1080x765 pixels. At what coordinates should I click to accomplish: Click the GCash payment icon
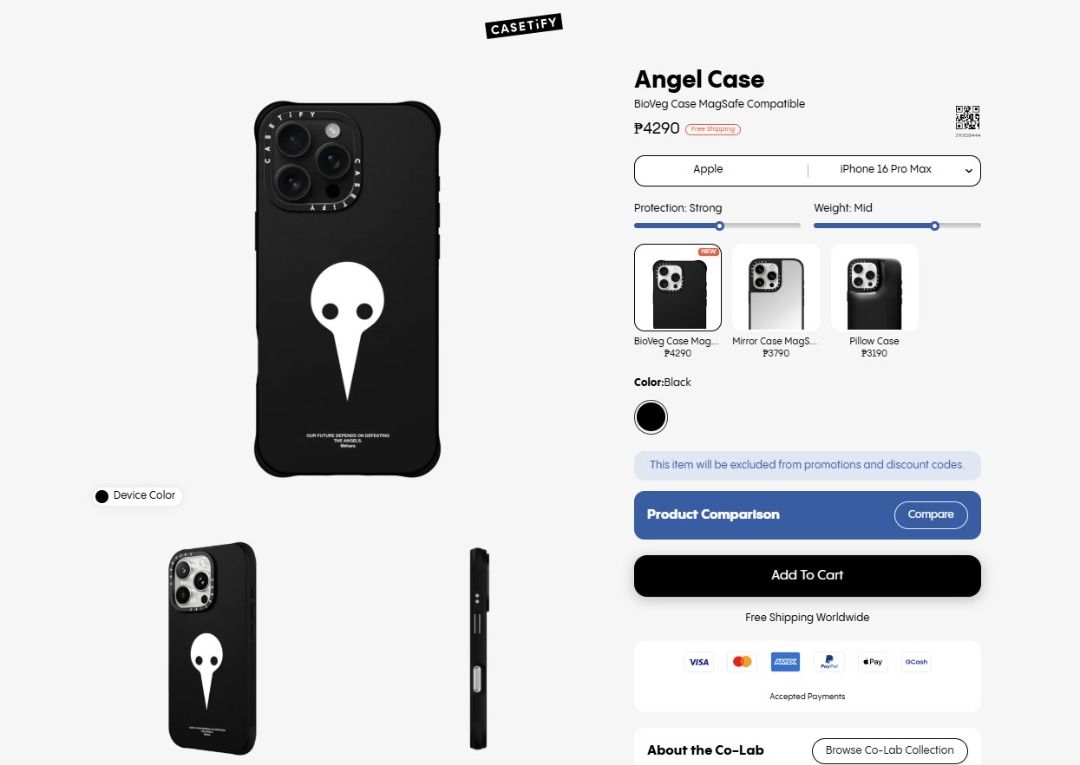click(916, 662)
